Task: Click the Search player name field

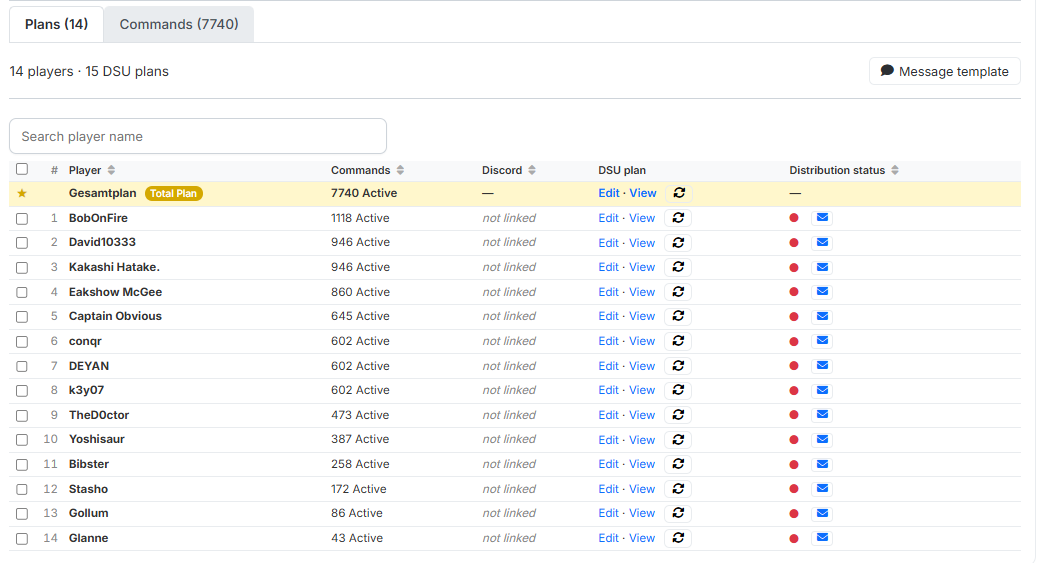Action: point(198,137)
